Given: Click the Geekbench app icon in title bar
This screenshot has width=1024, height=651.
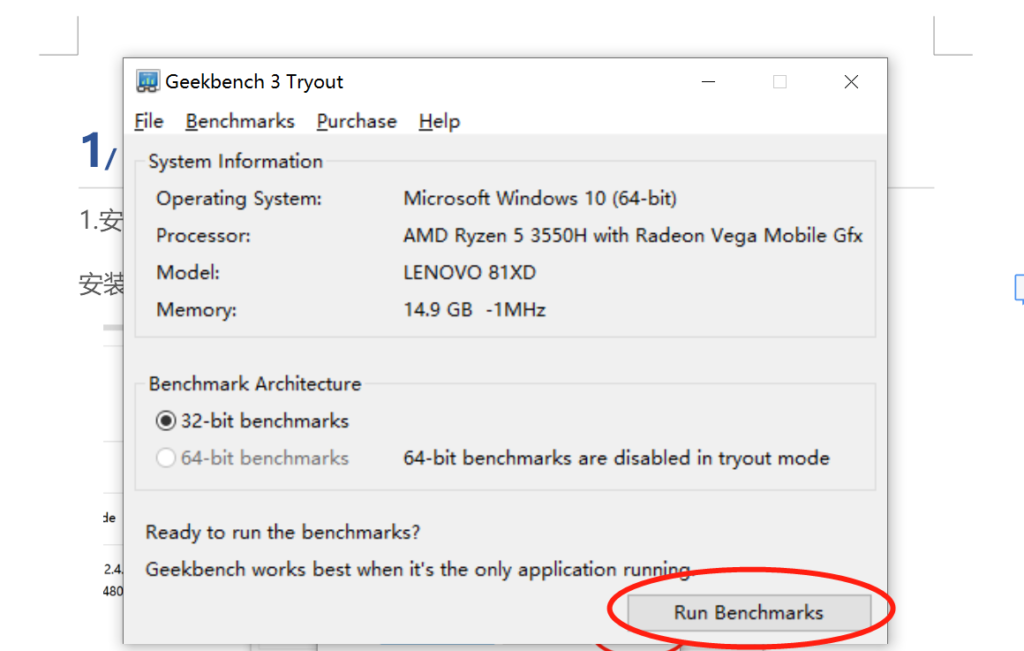Looking at the screenshot, I should [x=148, y=82].
